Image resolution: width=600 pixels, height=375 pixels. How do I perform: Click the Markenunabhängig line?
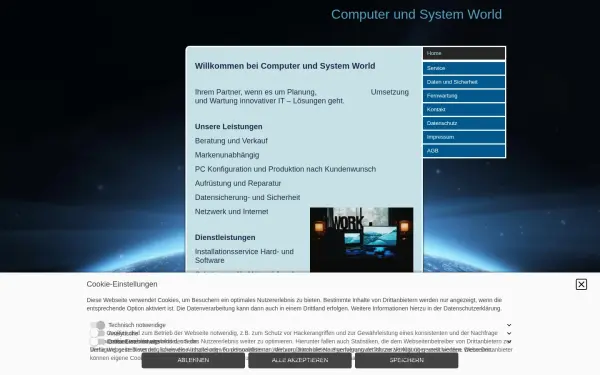227,155
